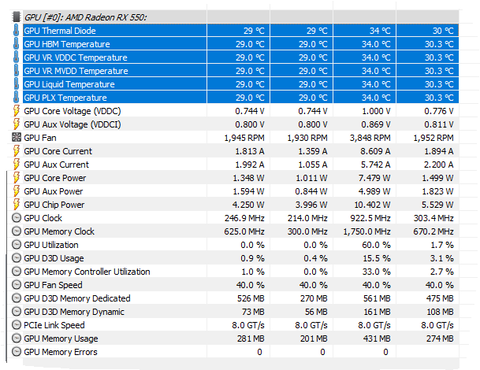Viewport: 480px width, 370px height.
Task: Click the GPU chip icon beside AMD Radeon RX 550
Action: [16, 17]
